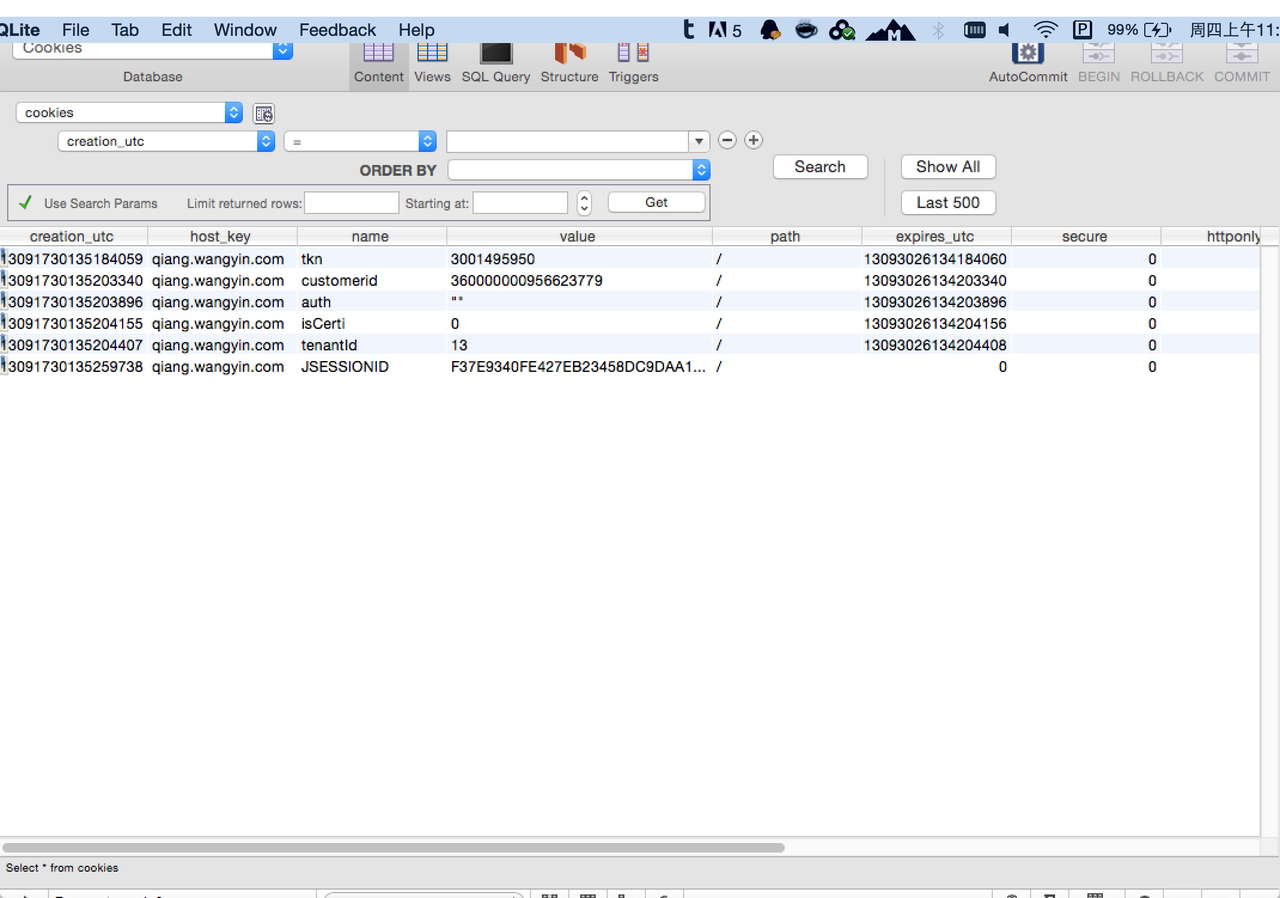This screenshot has width=1280, height=898.
Task: Open the '=' operator dropdown
Action: tap(360, 141)
